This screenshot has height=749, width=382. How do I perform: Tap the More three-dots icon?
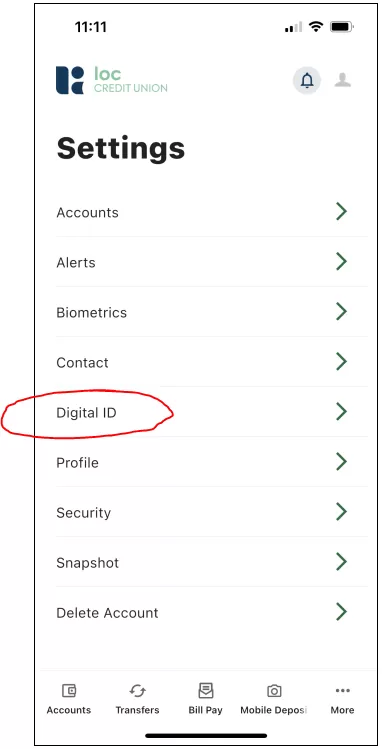pyautogui.click(x=342, y=690)
